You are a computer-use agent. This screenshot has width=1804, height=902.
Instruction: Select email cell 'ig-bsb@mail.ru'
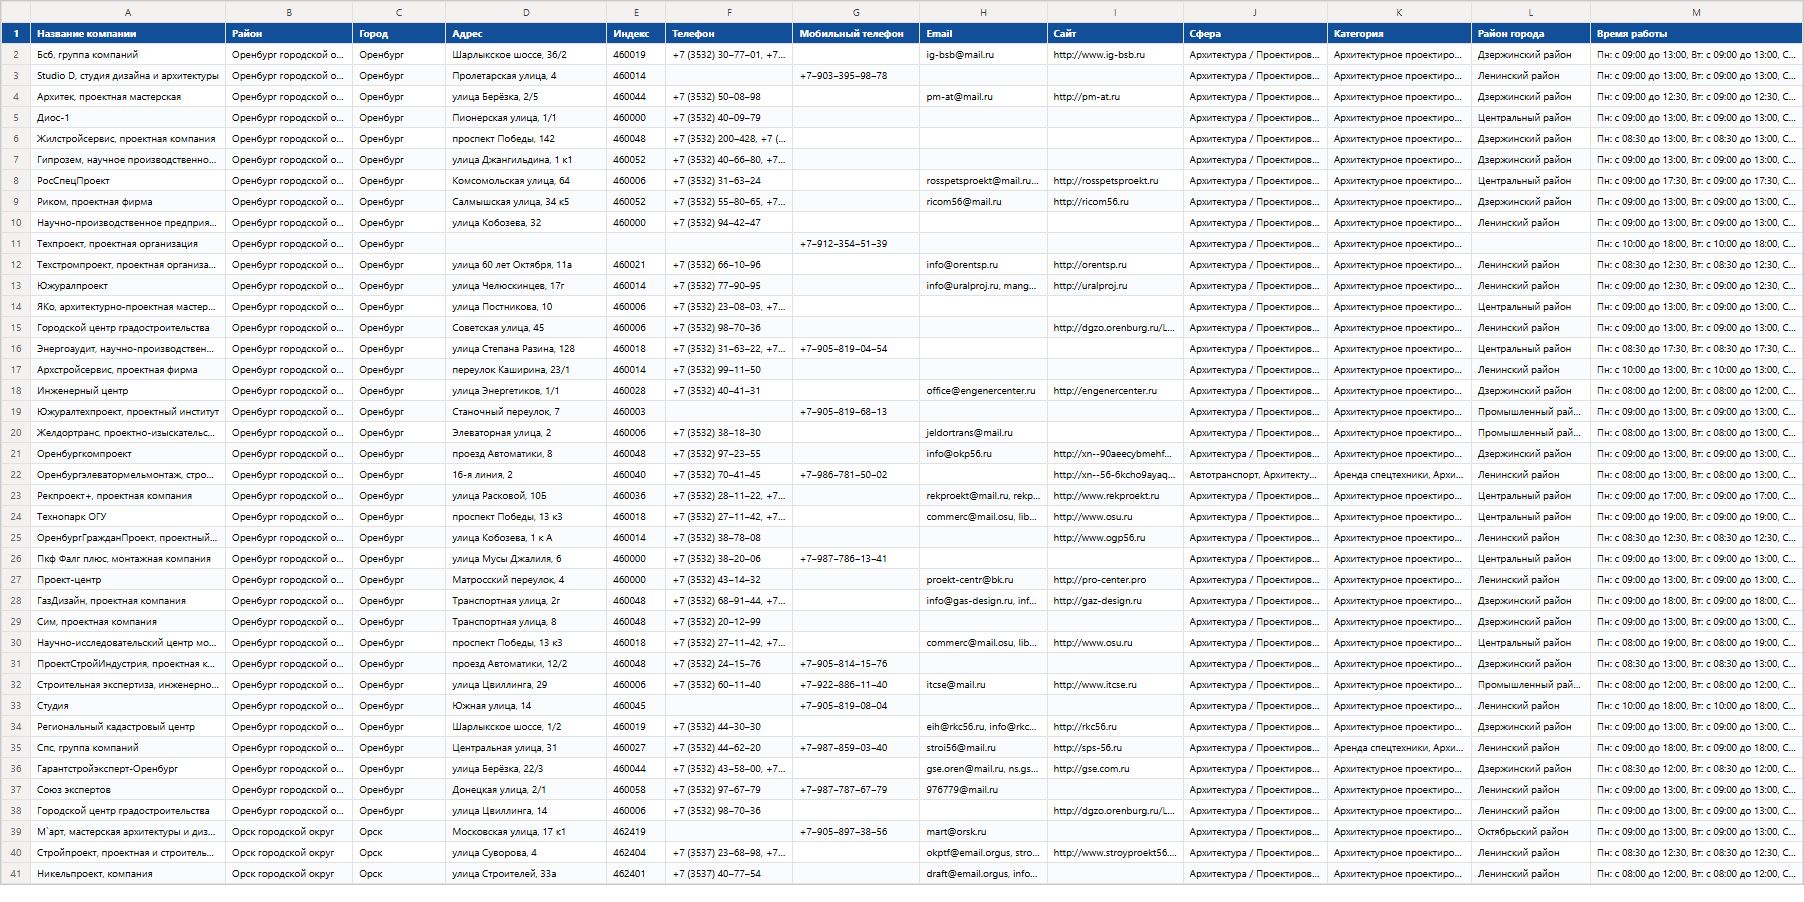[x=983, y=55]
